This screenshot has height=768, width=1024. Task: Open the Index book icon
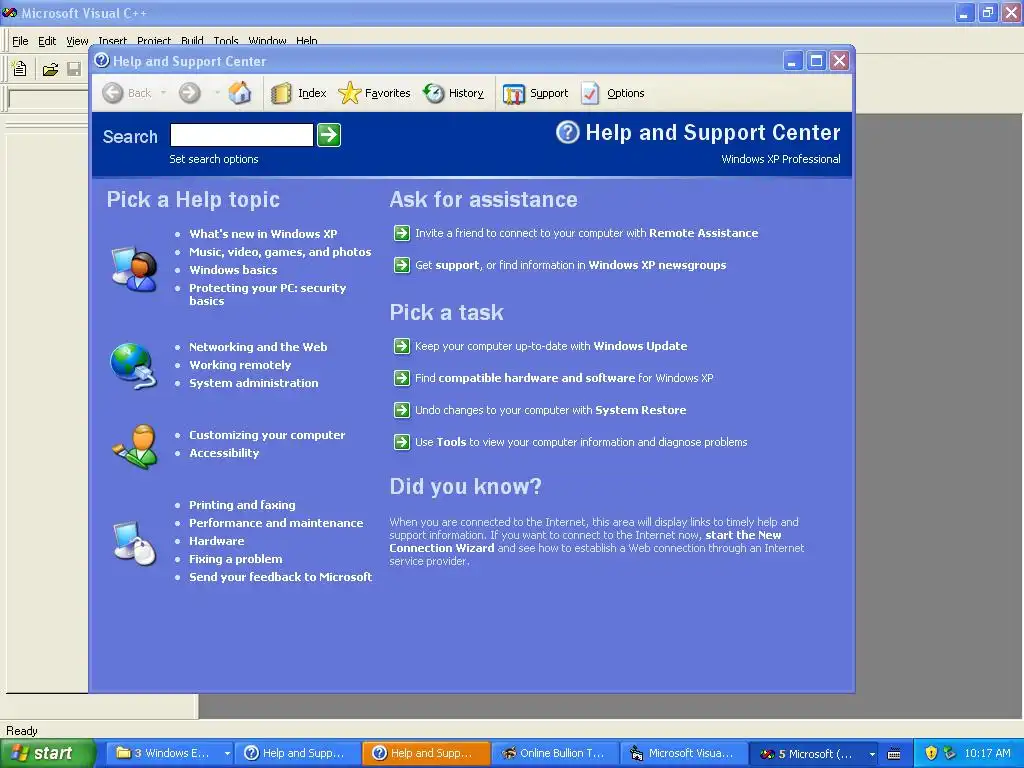pos(281,93)
